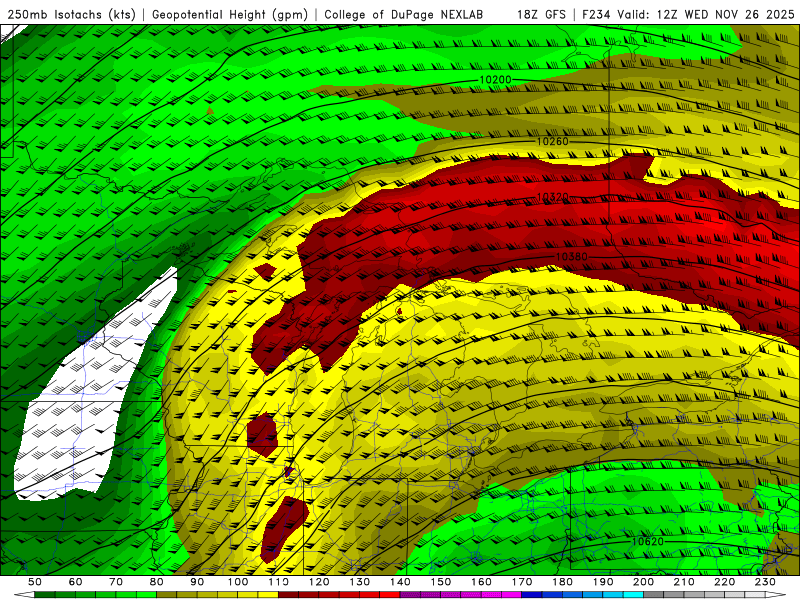Click the 80 value on the color scale
The height and width of the screenshot is (600, 800).
[156, 582]
